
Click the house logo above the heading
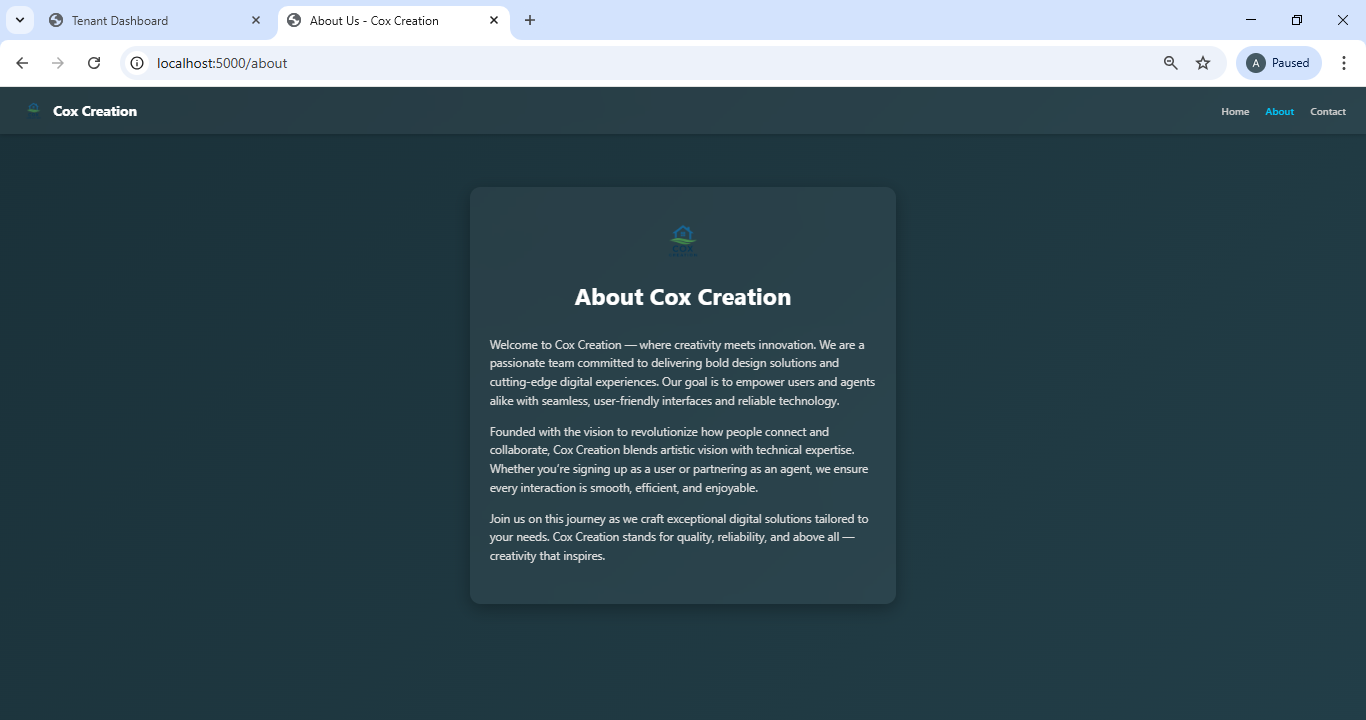tap(682, 241)
